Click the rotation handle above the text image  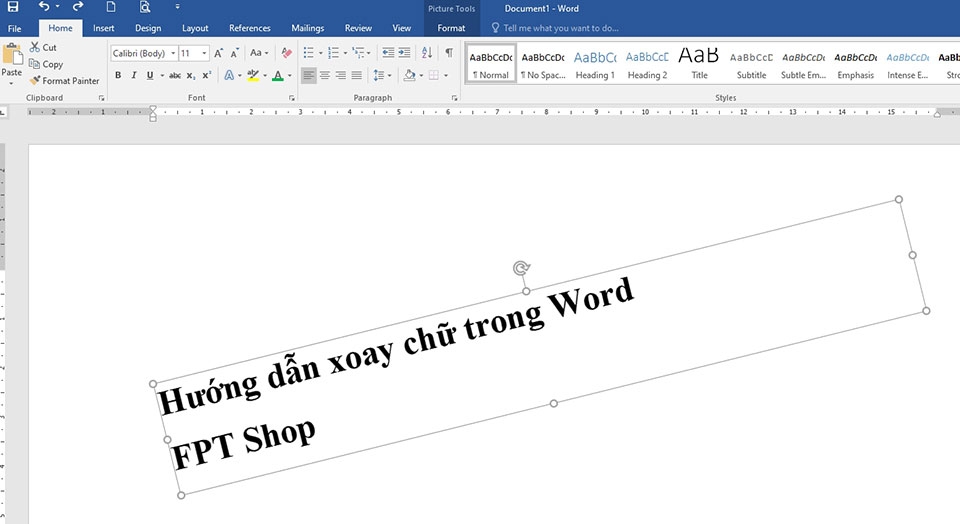521,268
